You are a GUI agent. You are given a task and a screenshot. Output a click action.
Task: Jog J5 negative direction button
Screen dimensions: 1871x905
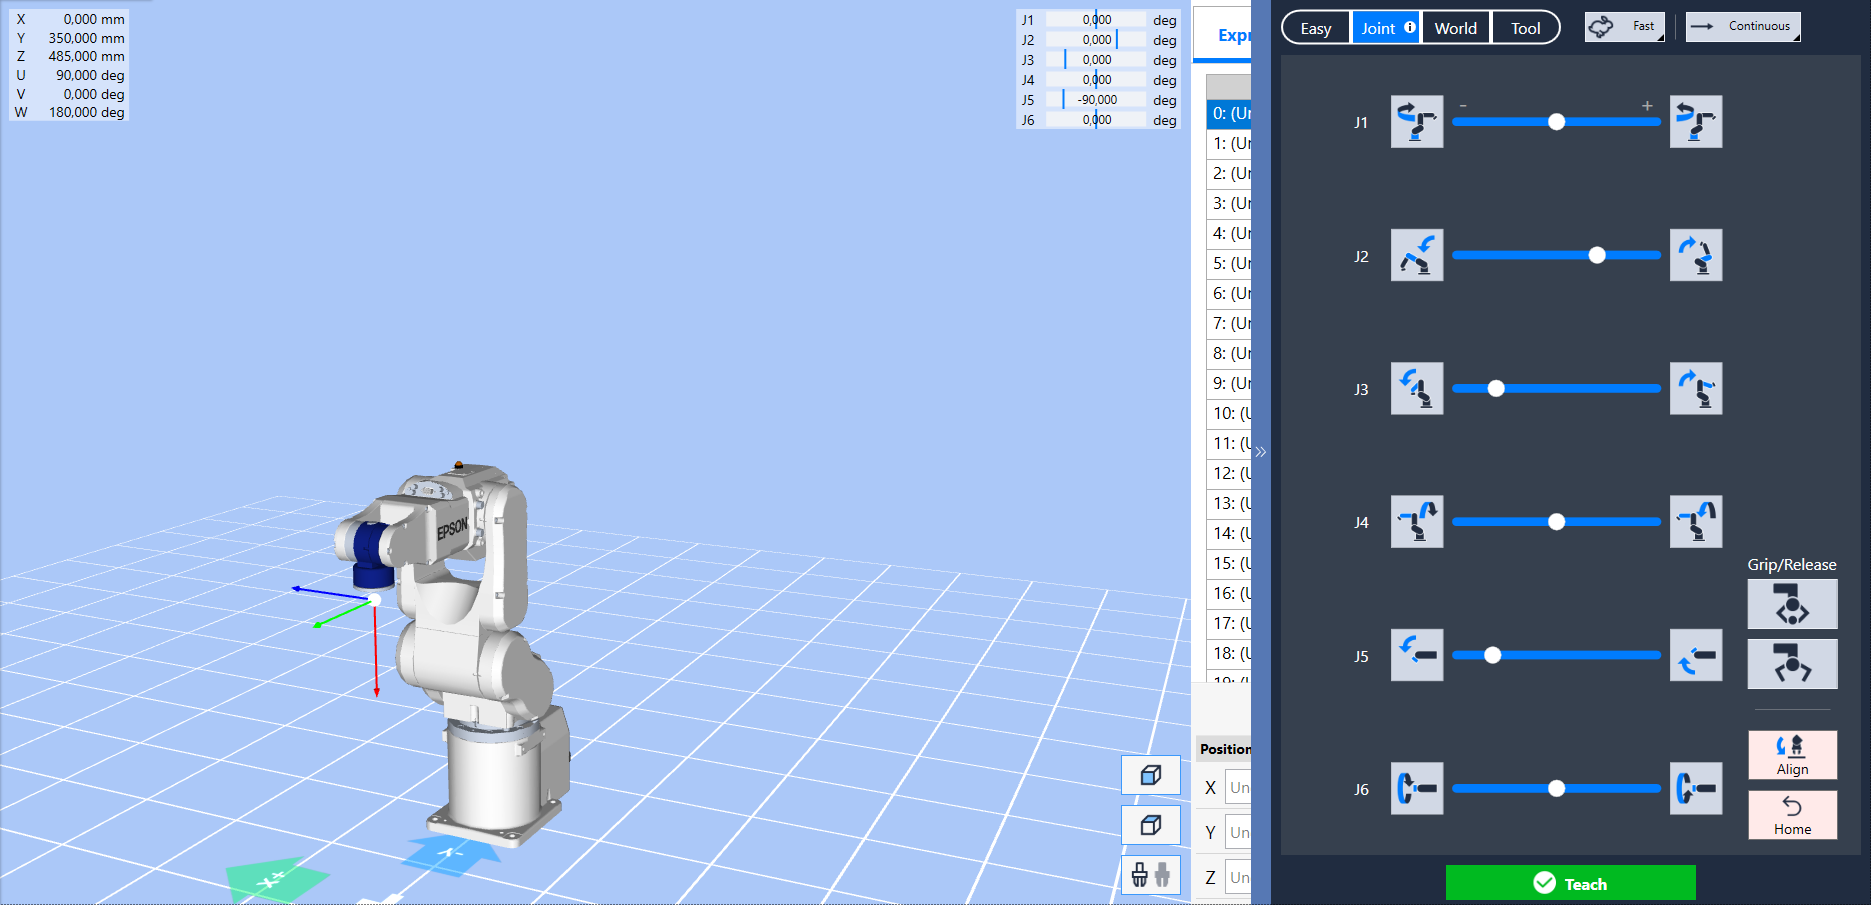1416,655
